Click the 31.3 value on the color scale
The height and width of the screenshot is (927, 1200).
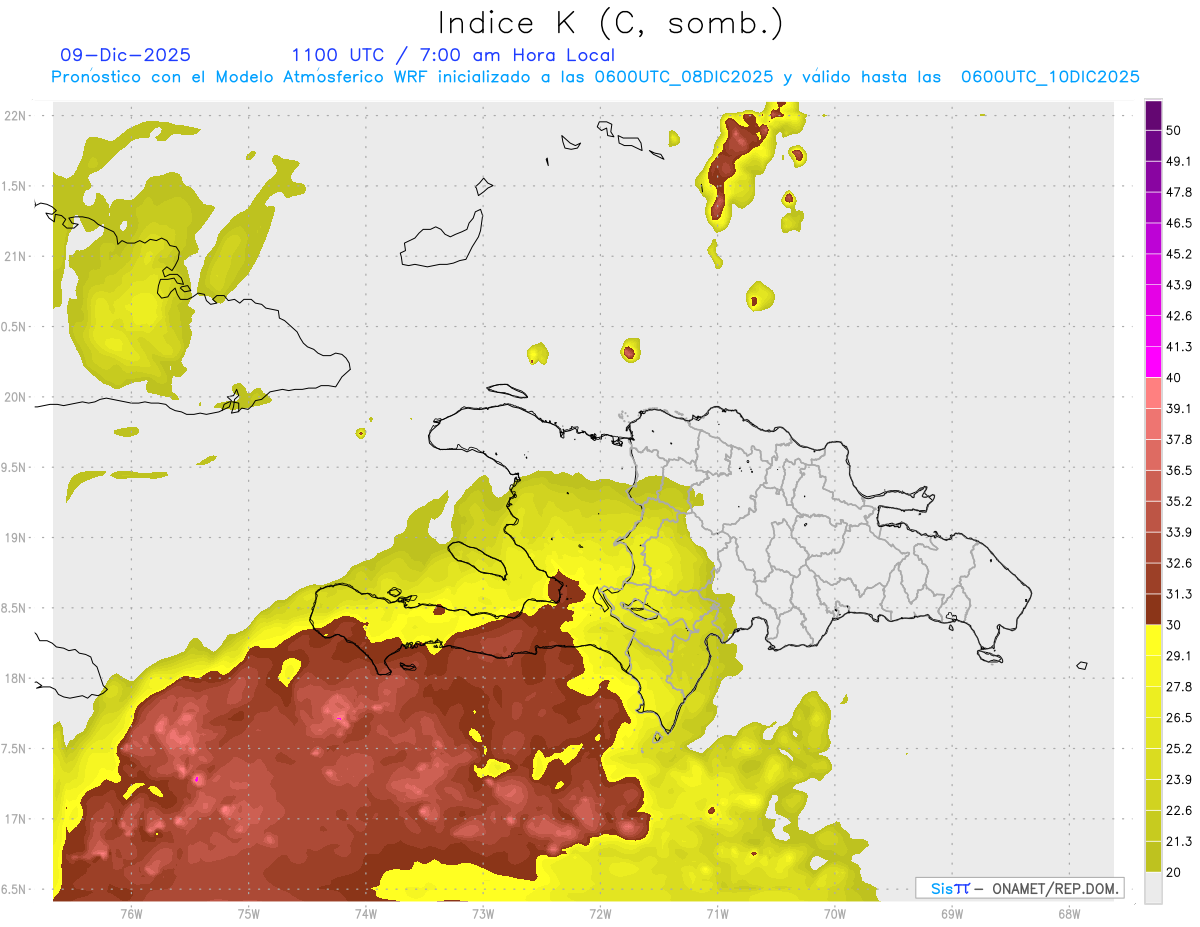(1178, 594)
